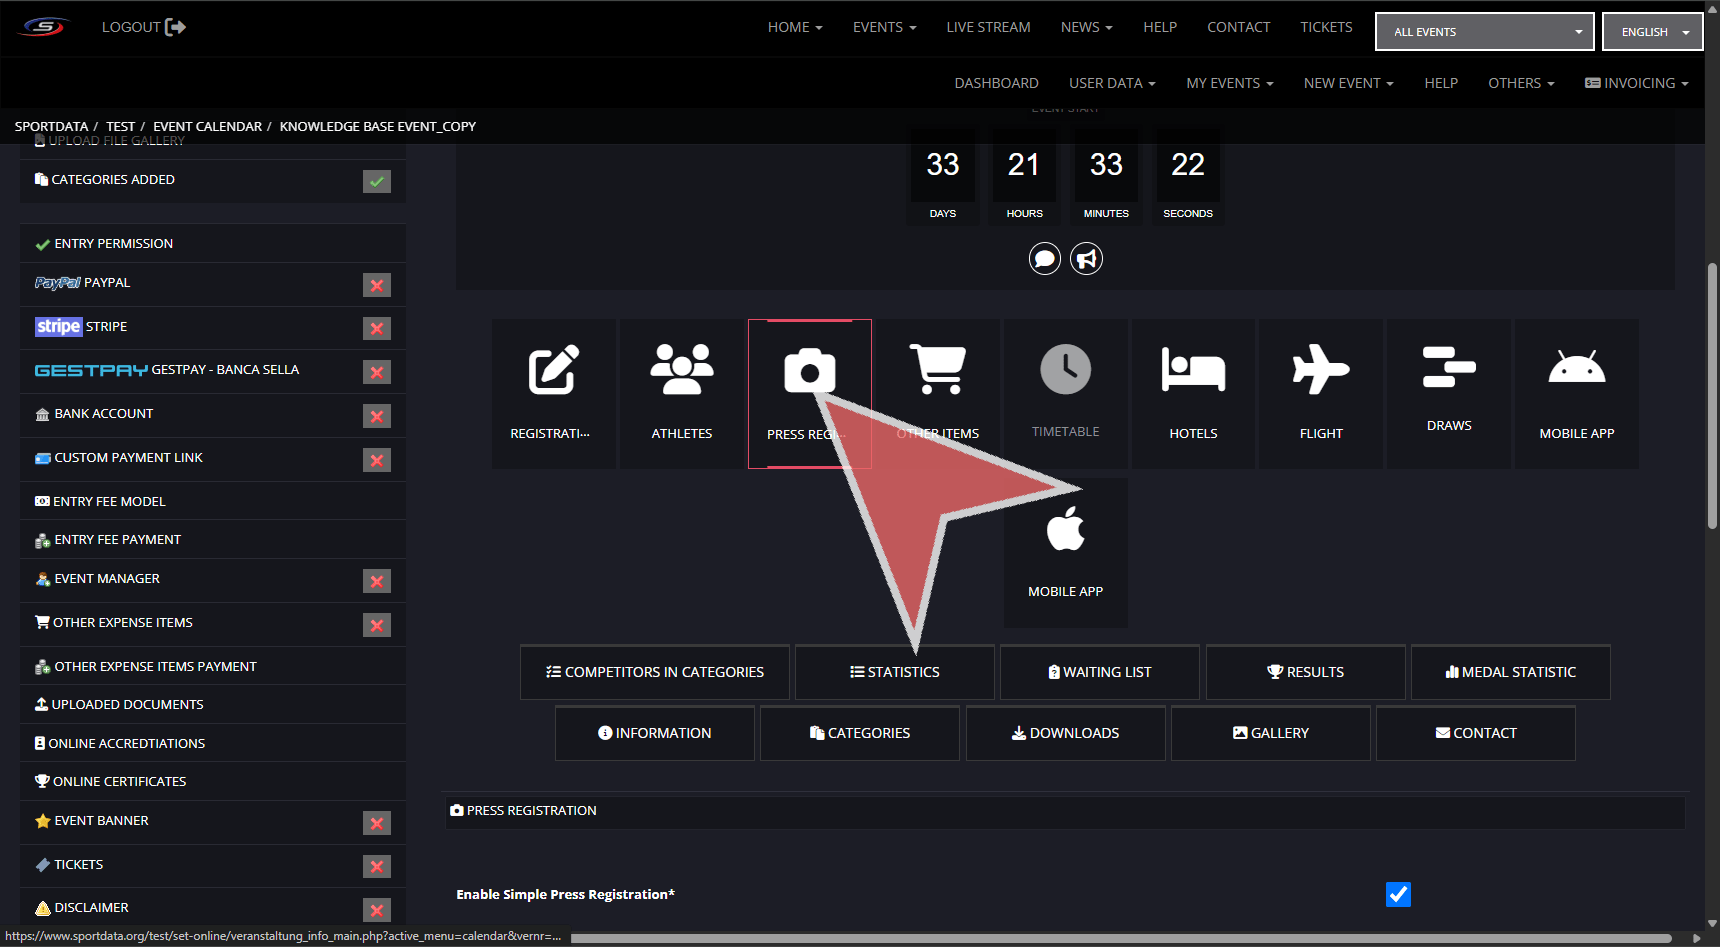
Task: Expand the English language dropdown
Action: pos(1652,32)
